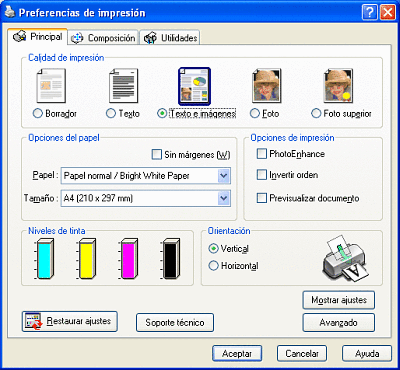400x370 pixels.
Task: Switch to the Utilidades tab
Action: coord(170,38)
